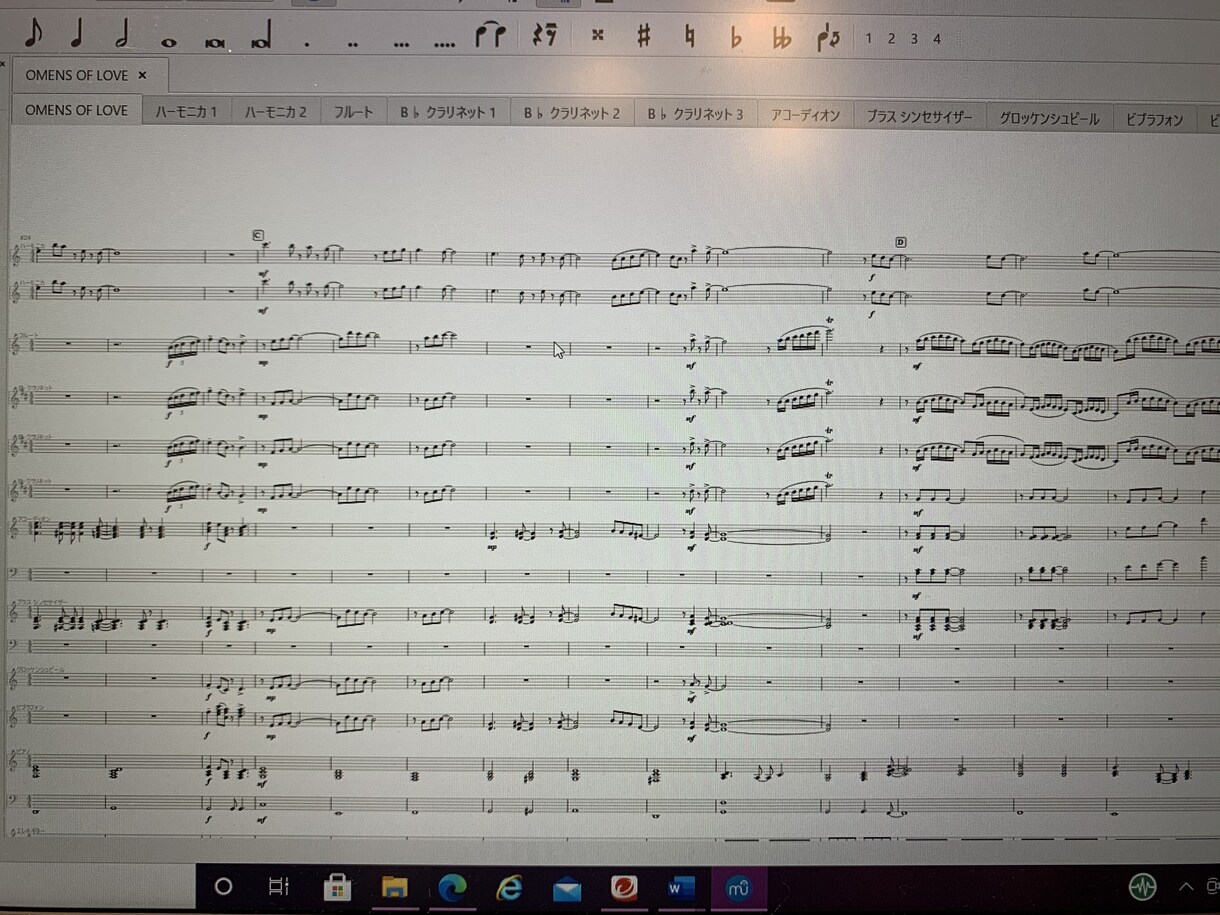Toggle voice 3 in note toolbar

914,39
